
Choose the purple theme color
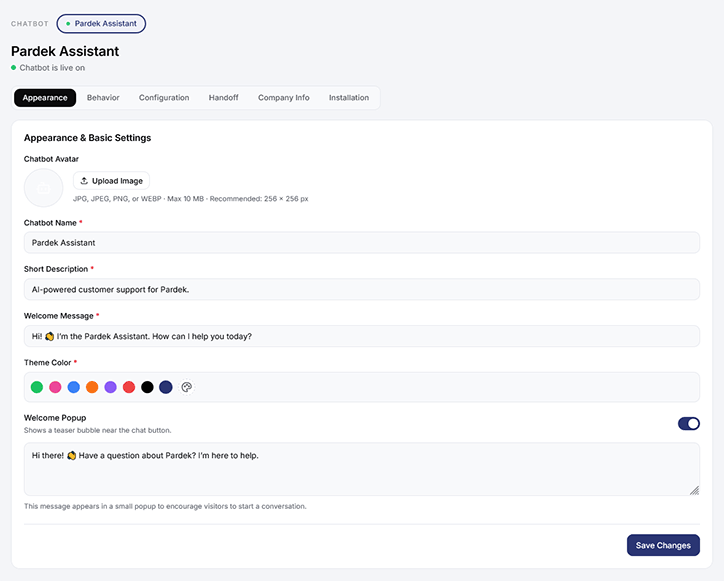coord(110,387)
